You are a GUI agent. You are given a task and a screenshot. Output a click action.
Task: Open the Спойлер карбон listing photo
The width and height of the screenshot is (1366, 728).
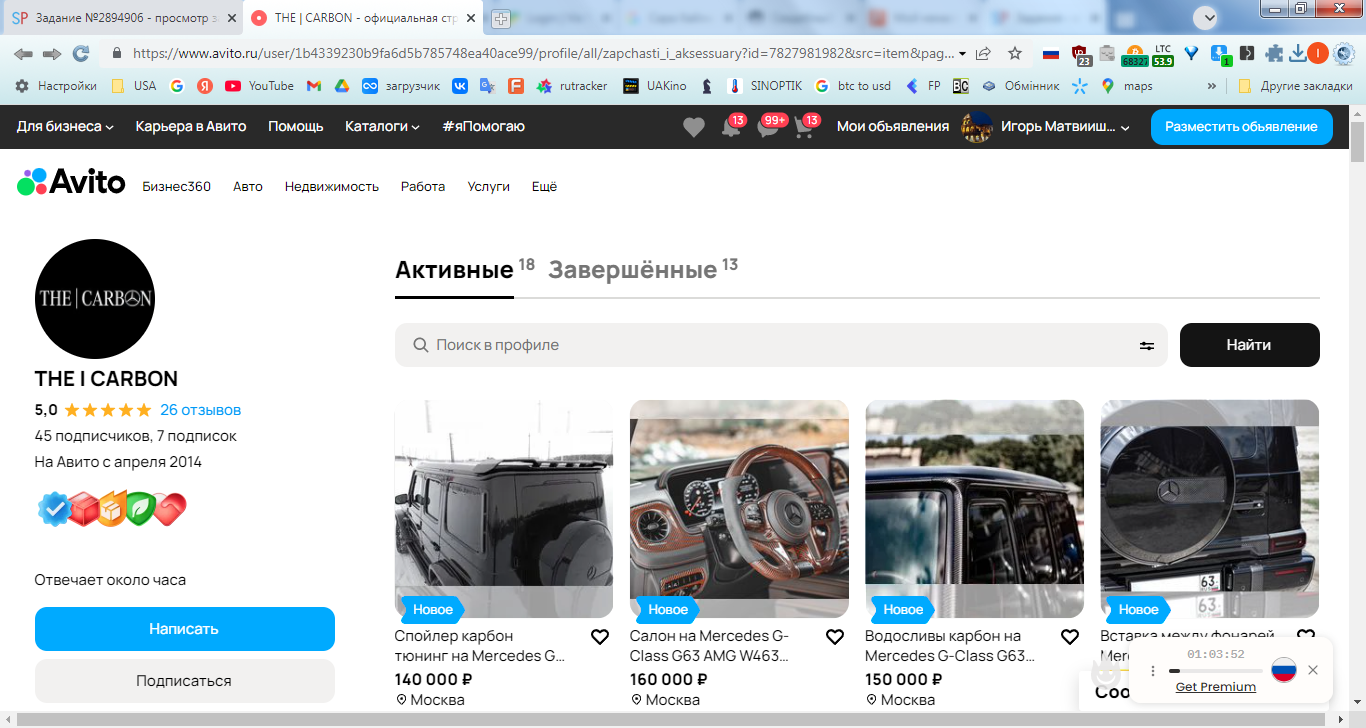(x=504, y=508)
